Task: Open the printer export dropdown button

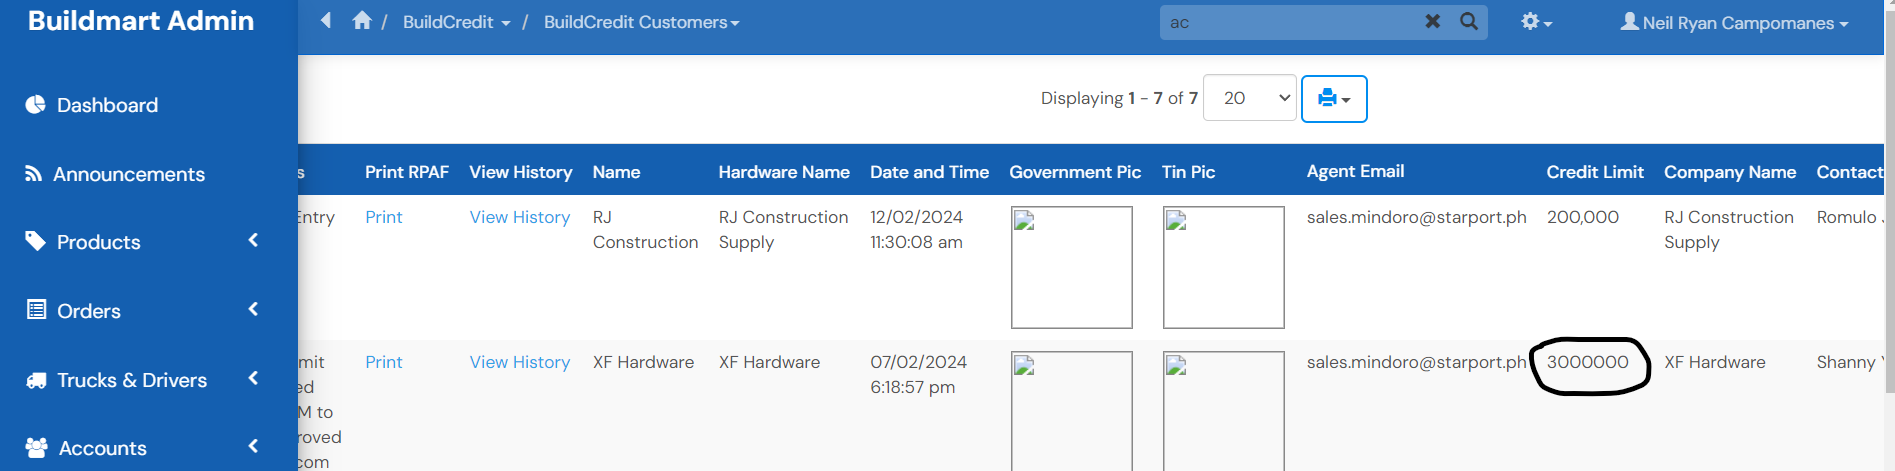Action: pyautogui.click(x=1333, y=99)
